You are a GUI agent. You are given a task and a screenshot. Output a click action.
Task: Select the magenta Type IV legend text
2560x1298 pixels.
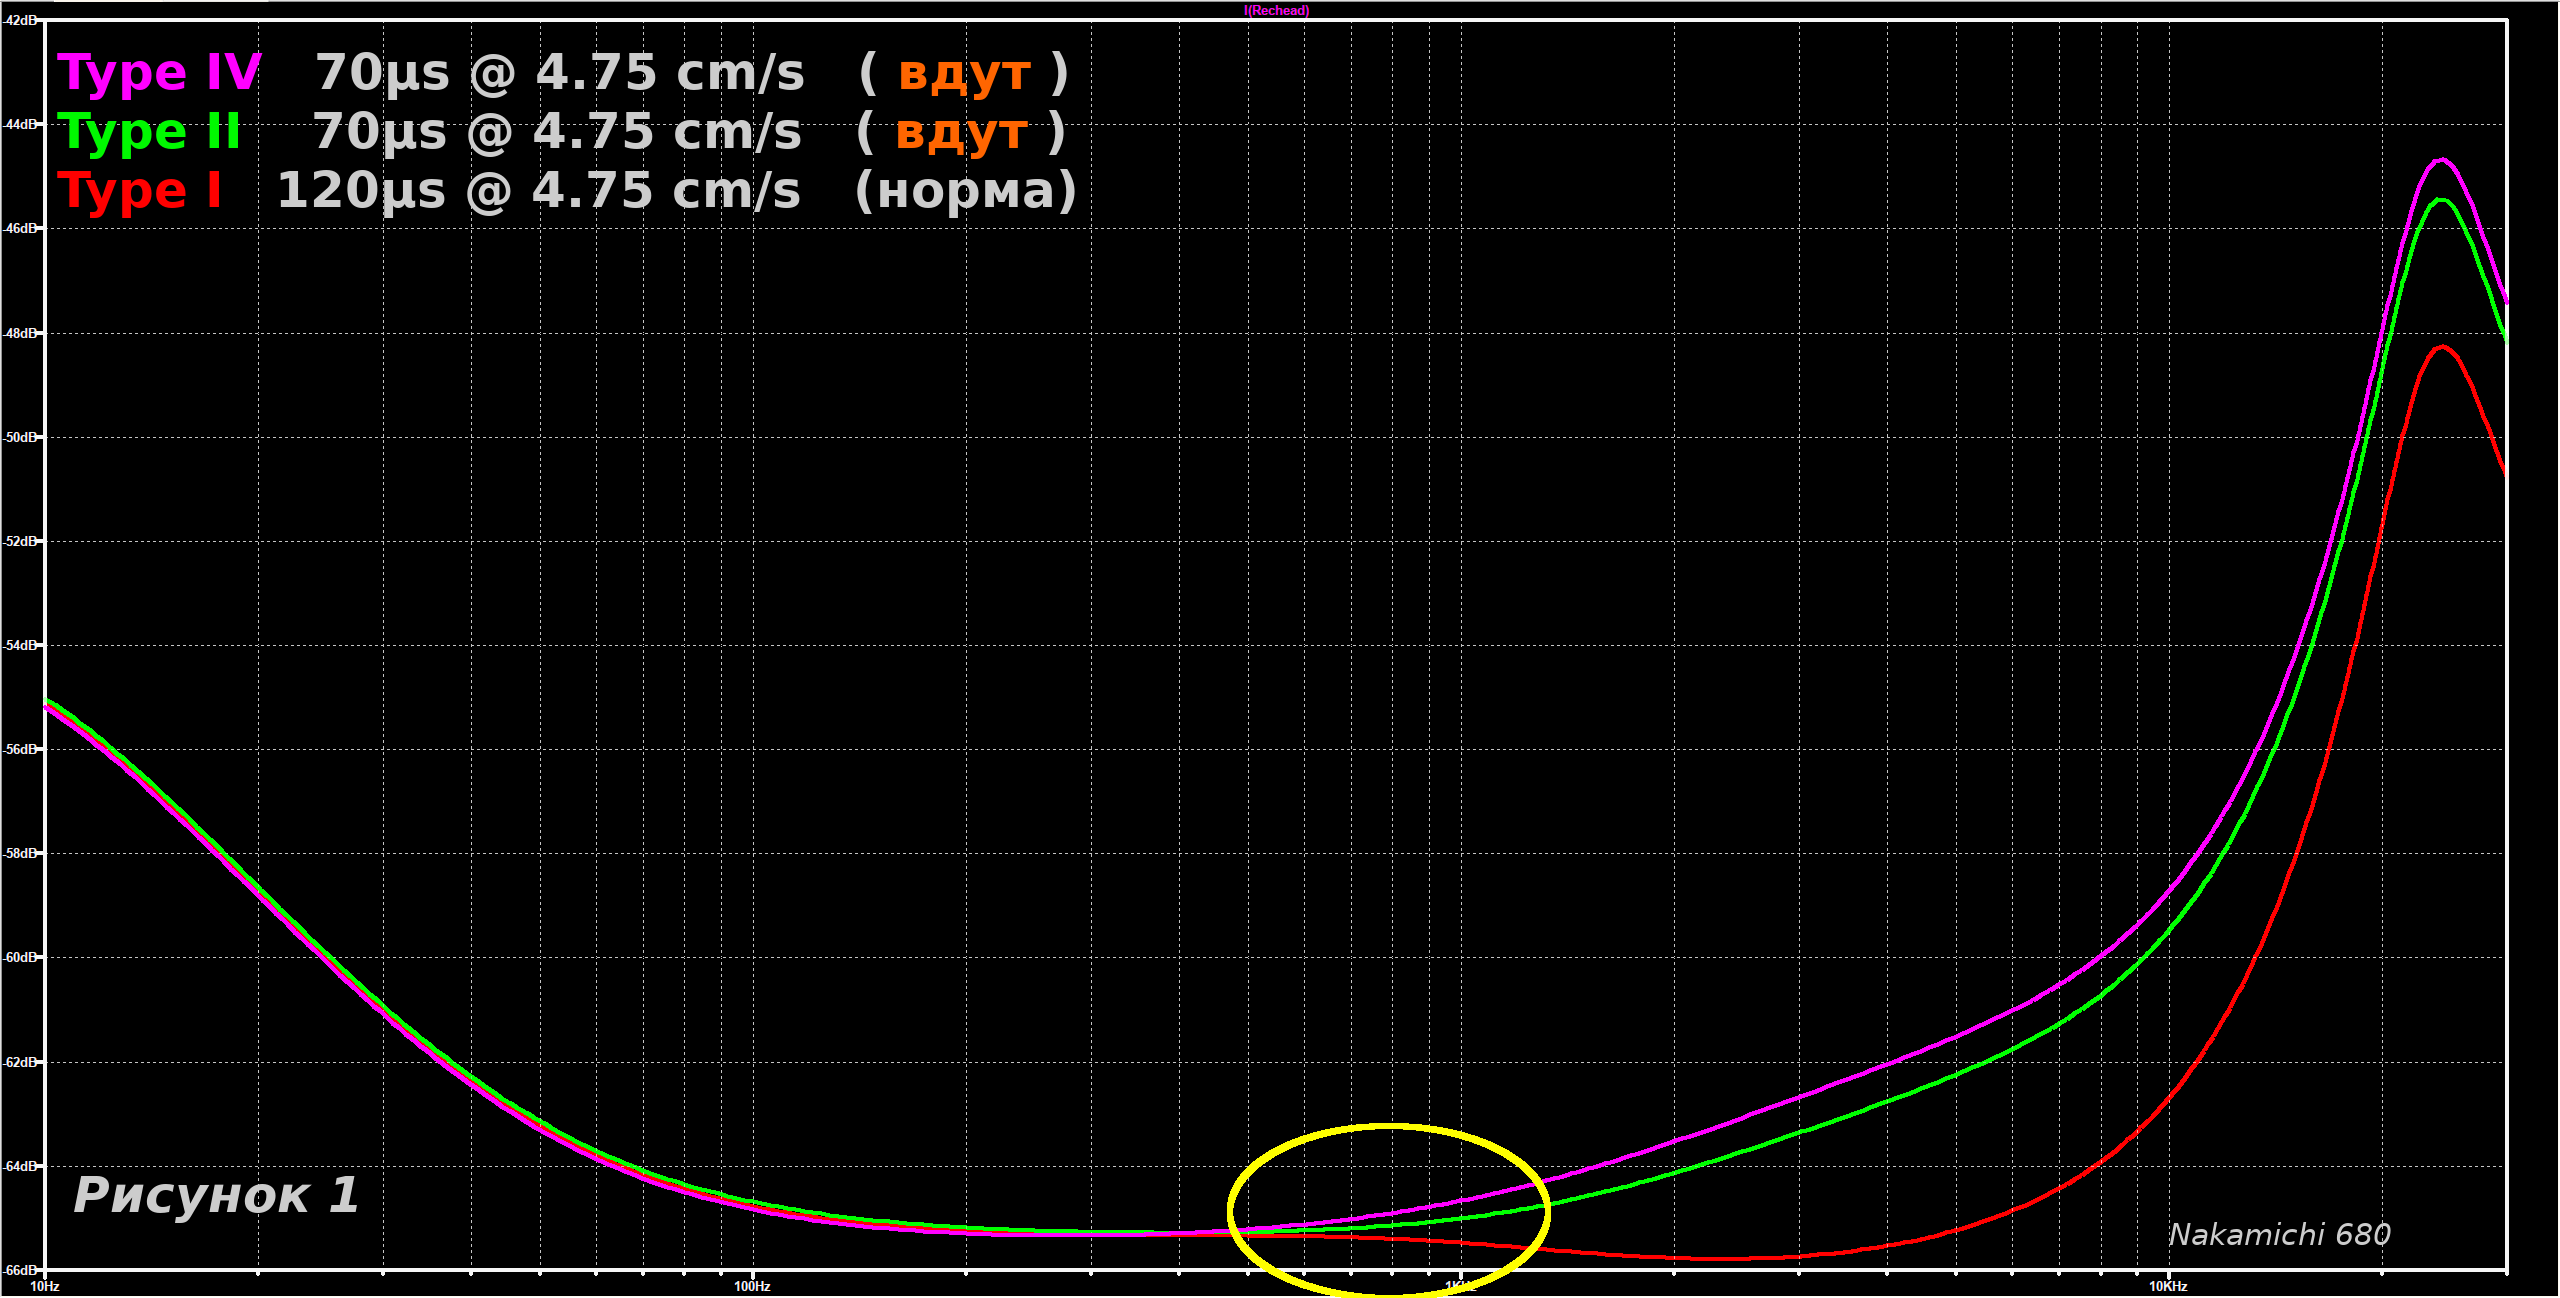[159, 73]
